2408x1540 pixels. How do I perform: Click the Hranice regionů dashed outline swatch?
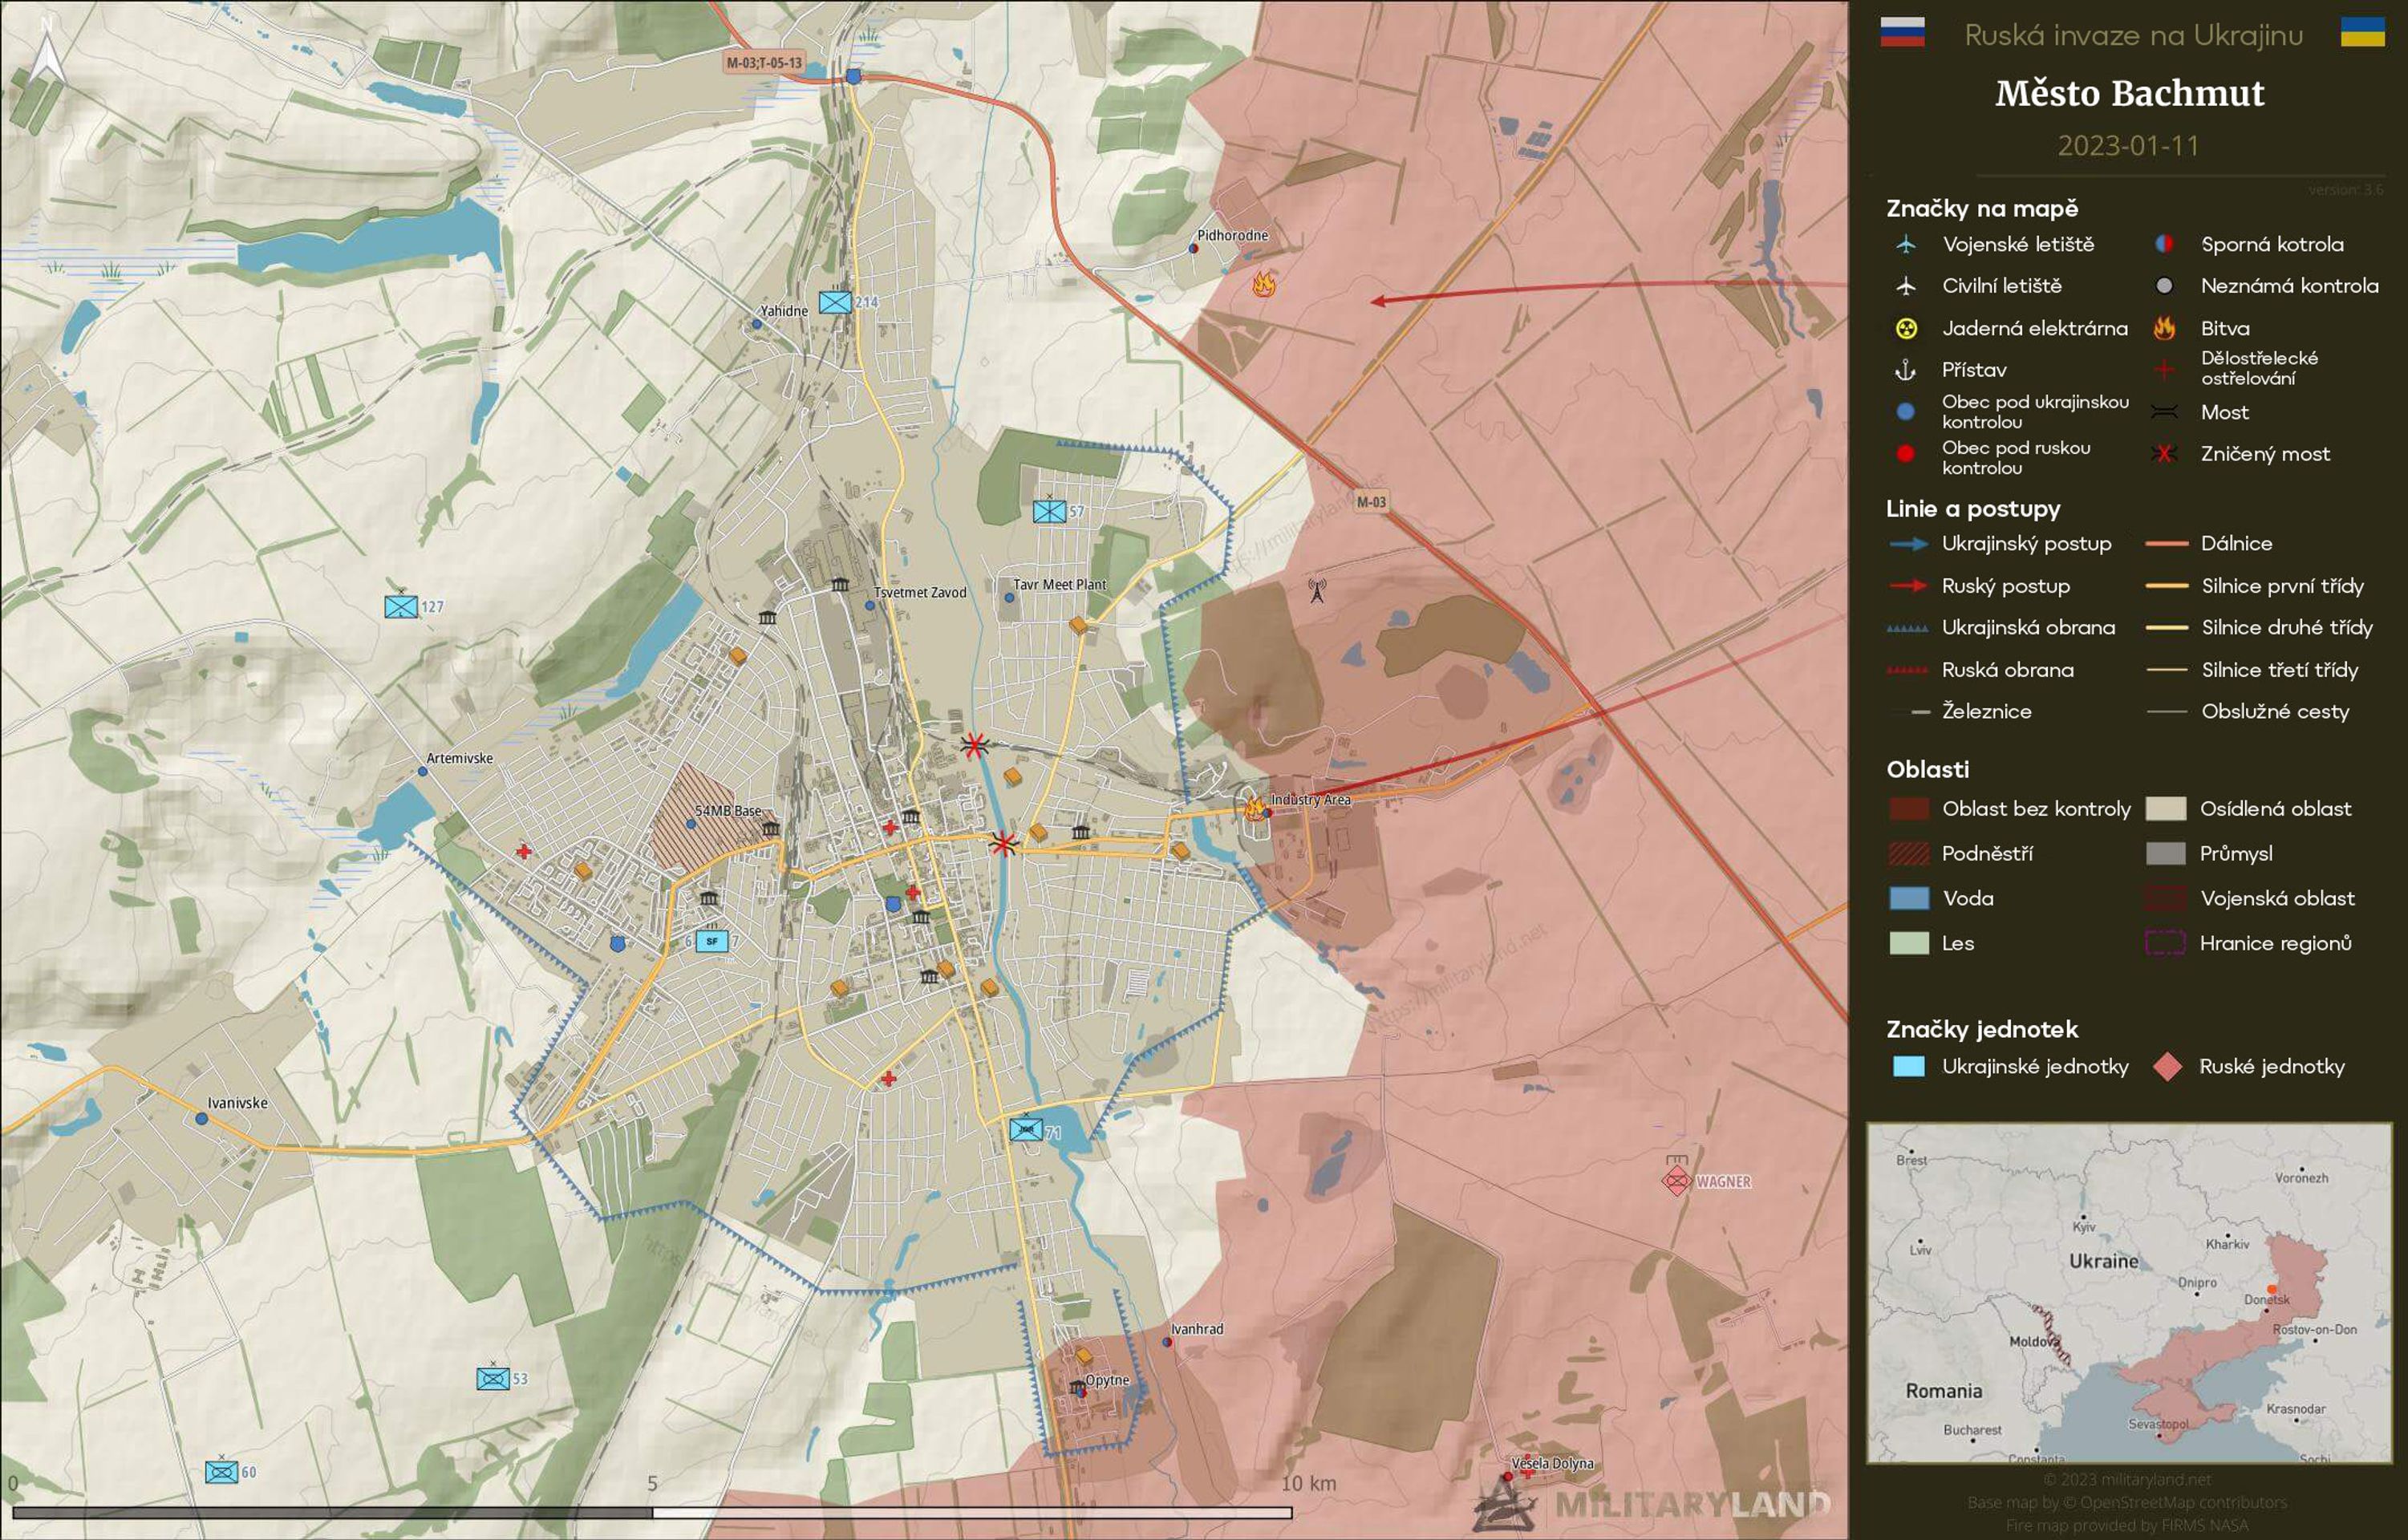[2166, 943]
